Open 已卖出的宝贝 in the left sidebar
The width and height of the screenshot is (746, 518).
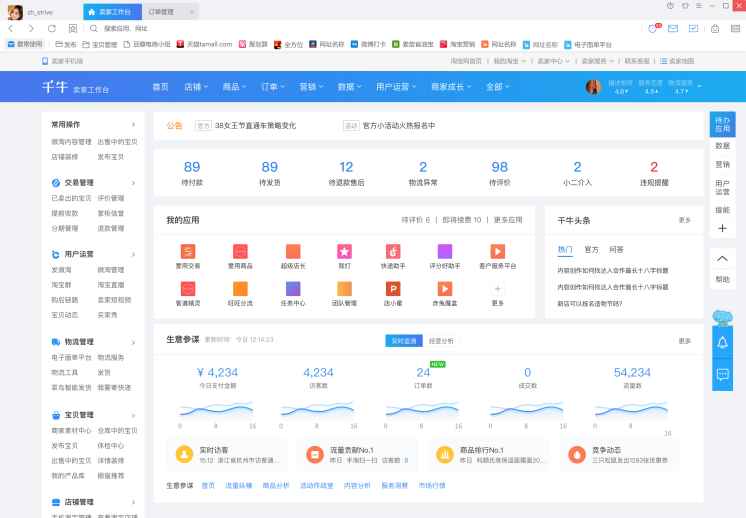tap(71, 198)
